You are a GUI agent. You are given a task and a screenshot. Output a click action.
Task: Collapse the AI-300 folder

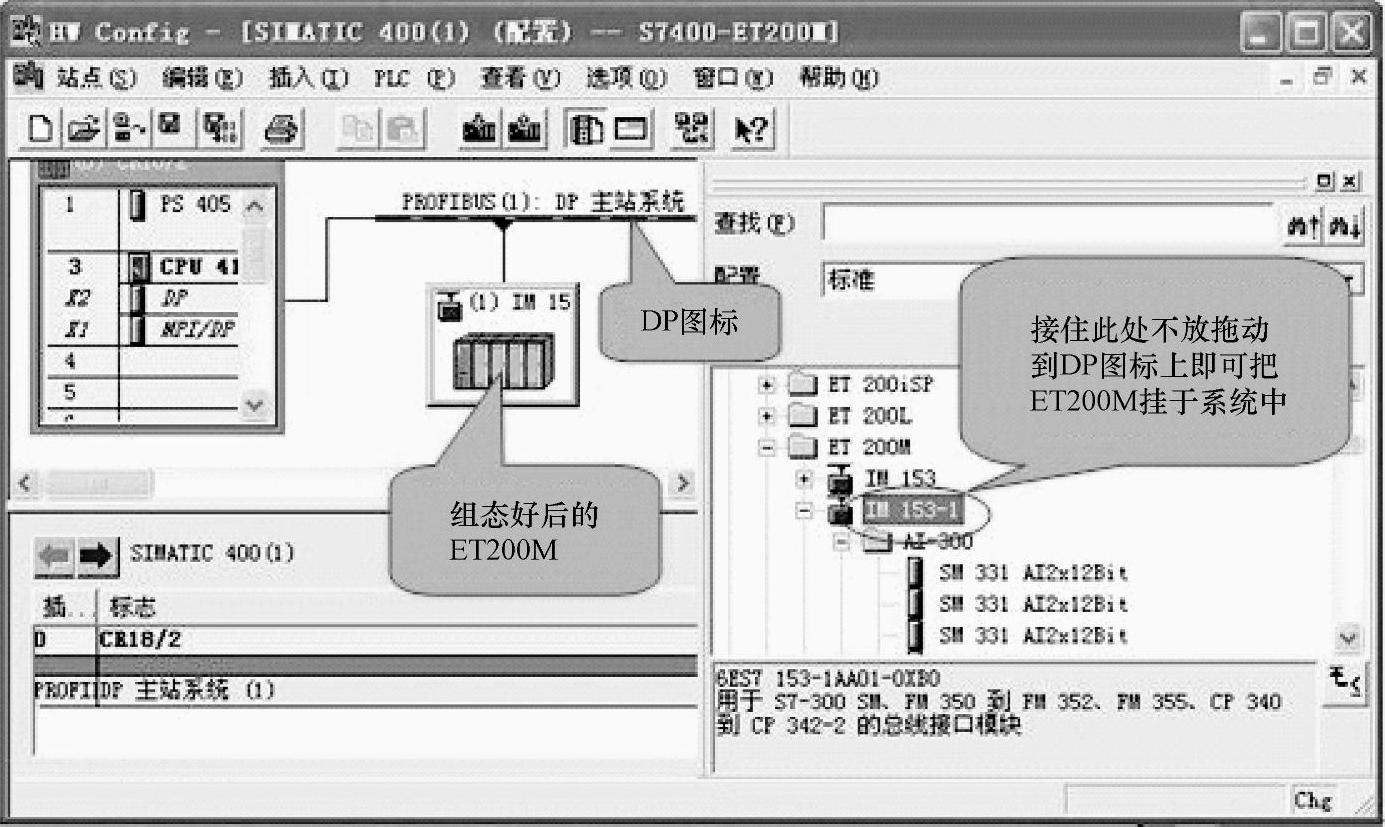coord(841,543)
